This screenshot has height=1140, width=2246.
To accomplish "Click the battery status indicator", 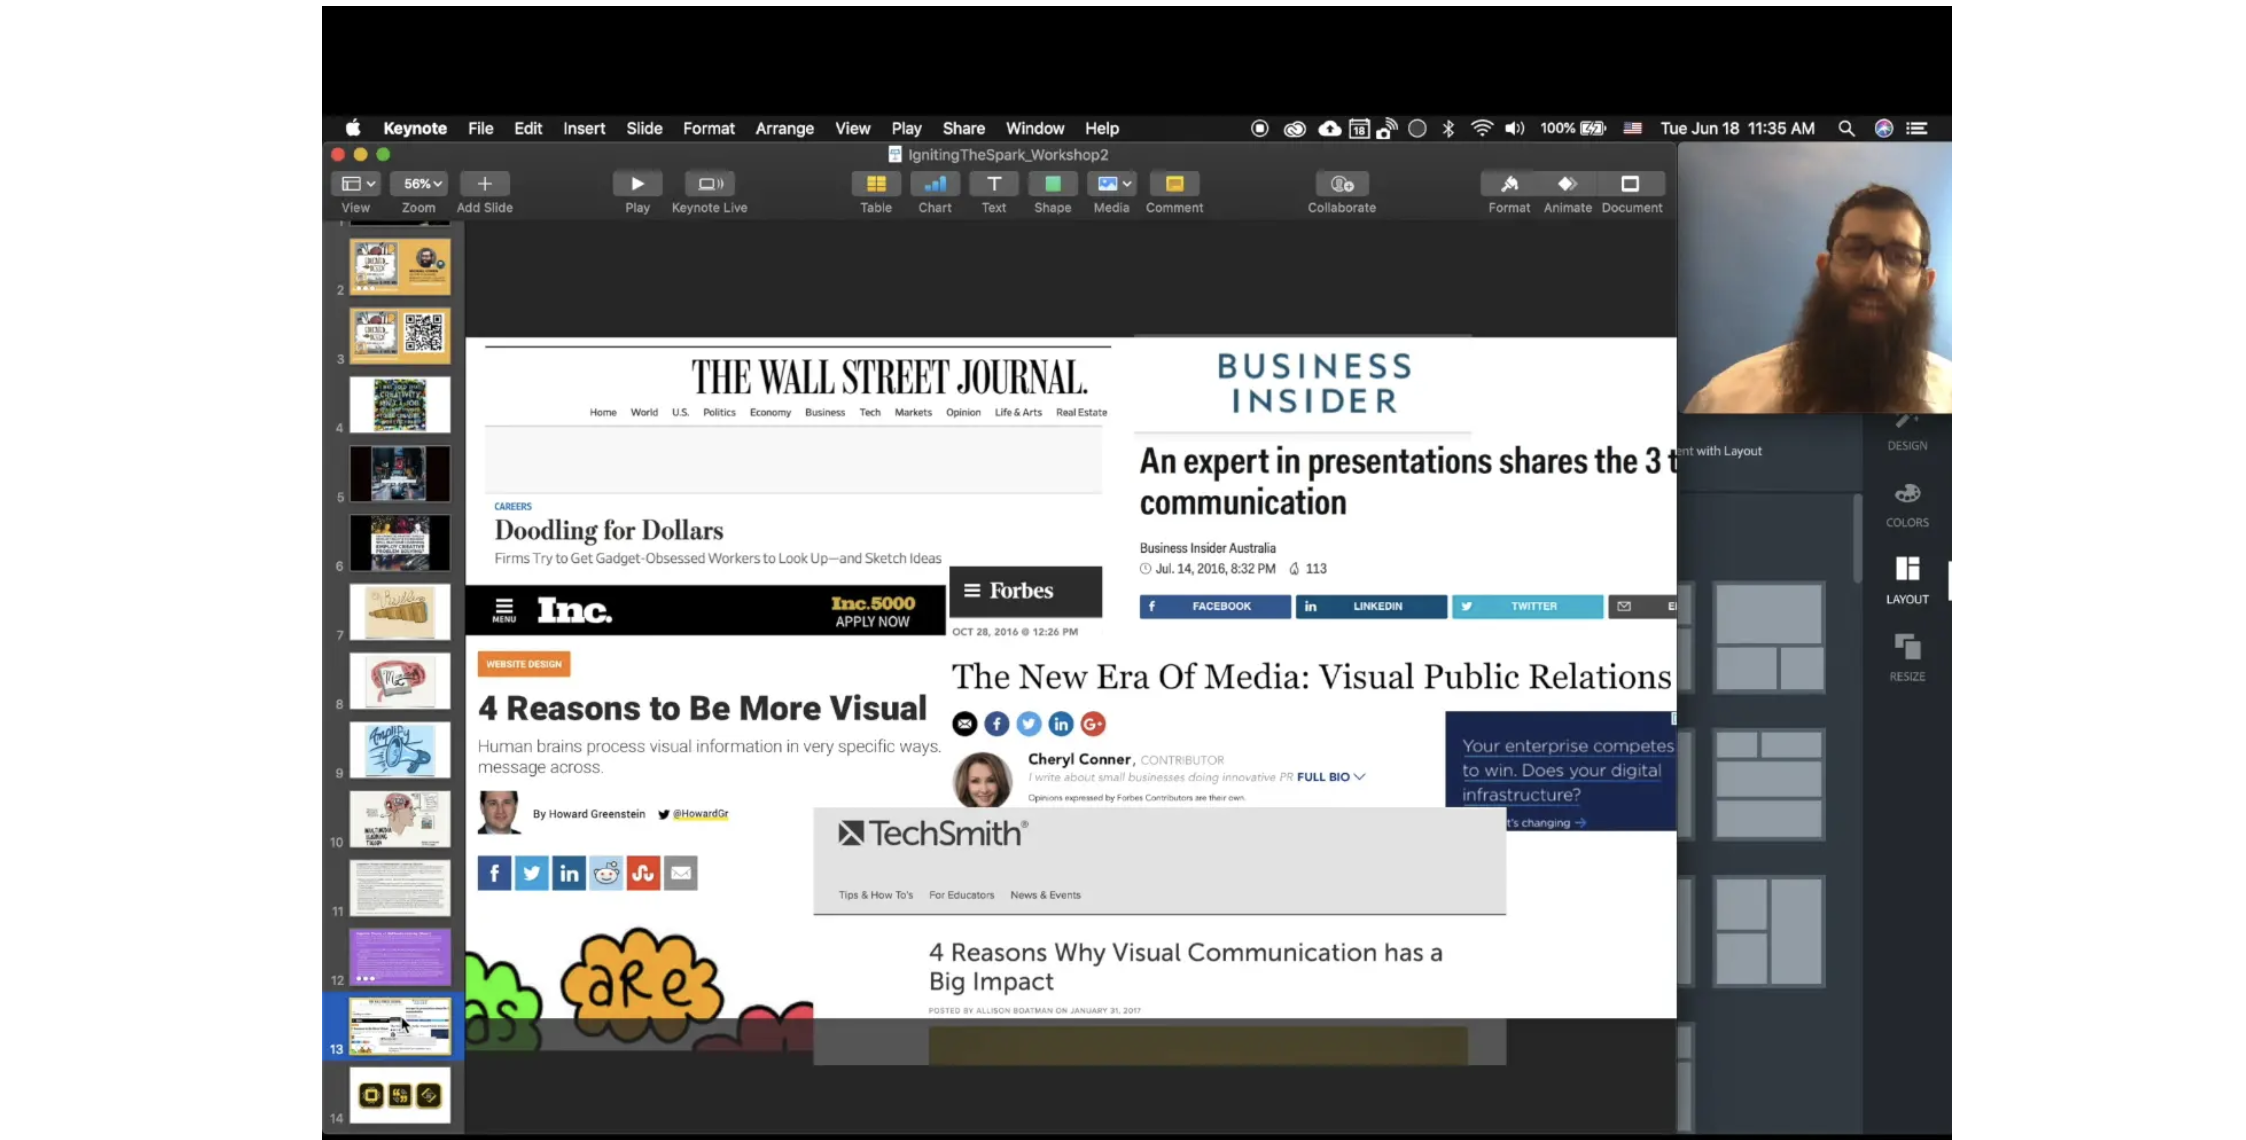I will (1573, 128).
